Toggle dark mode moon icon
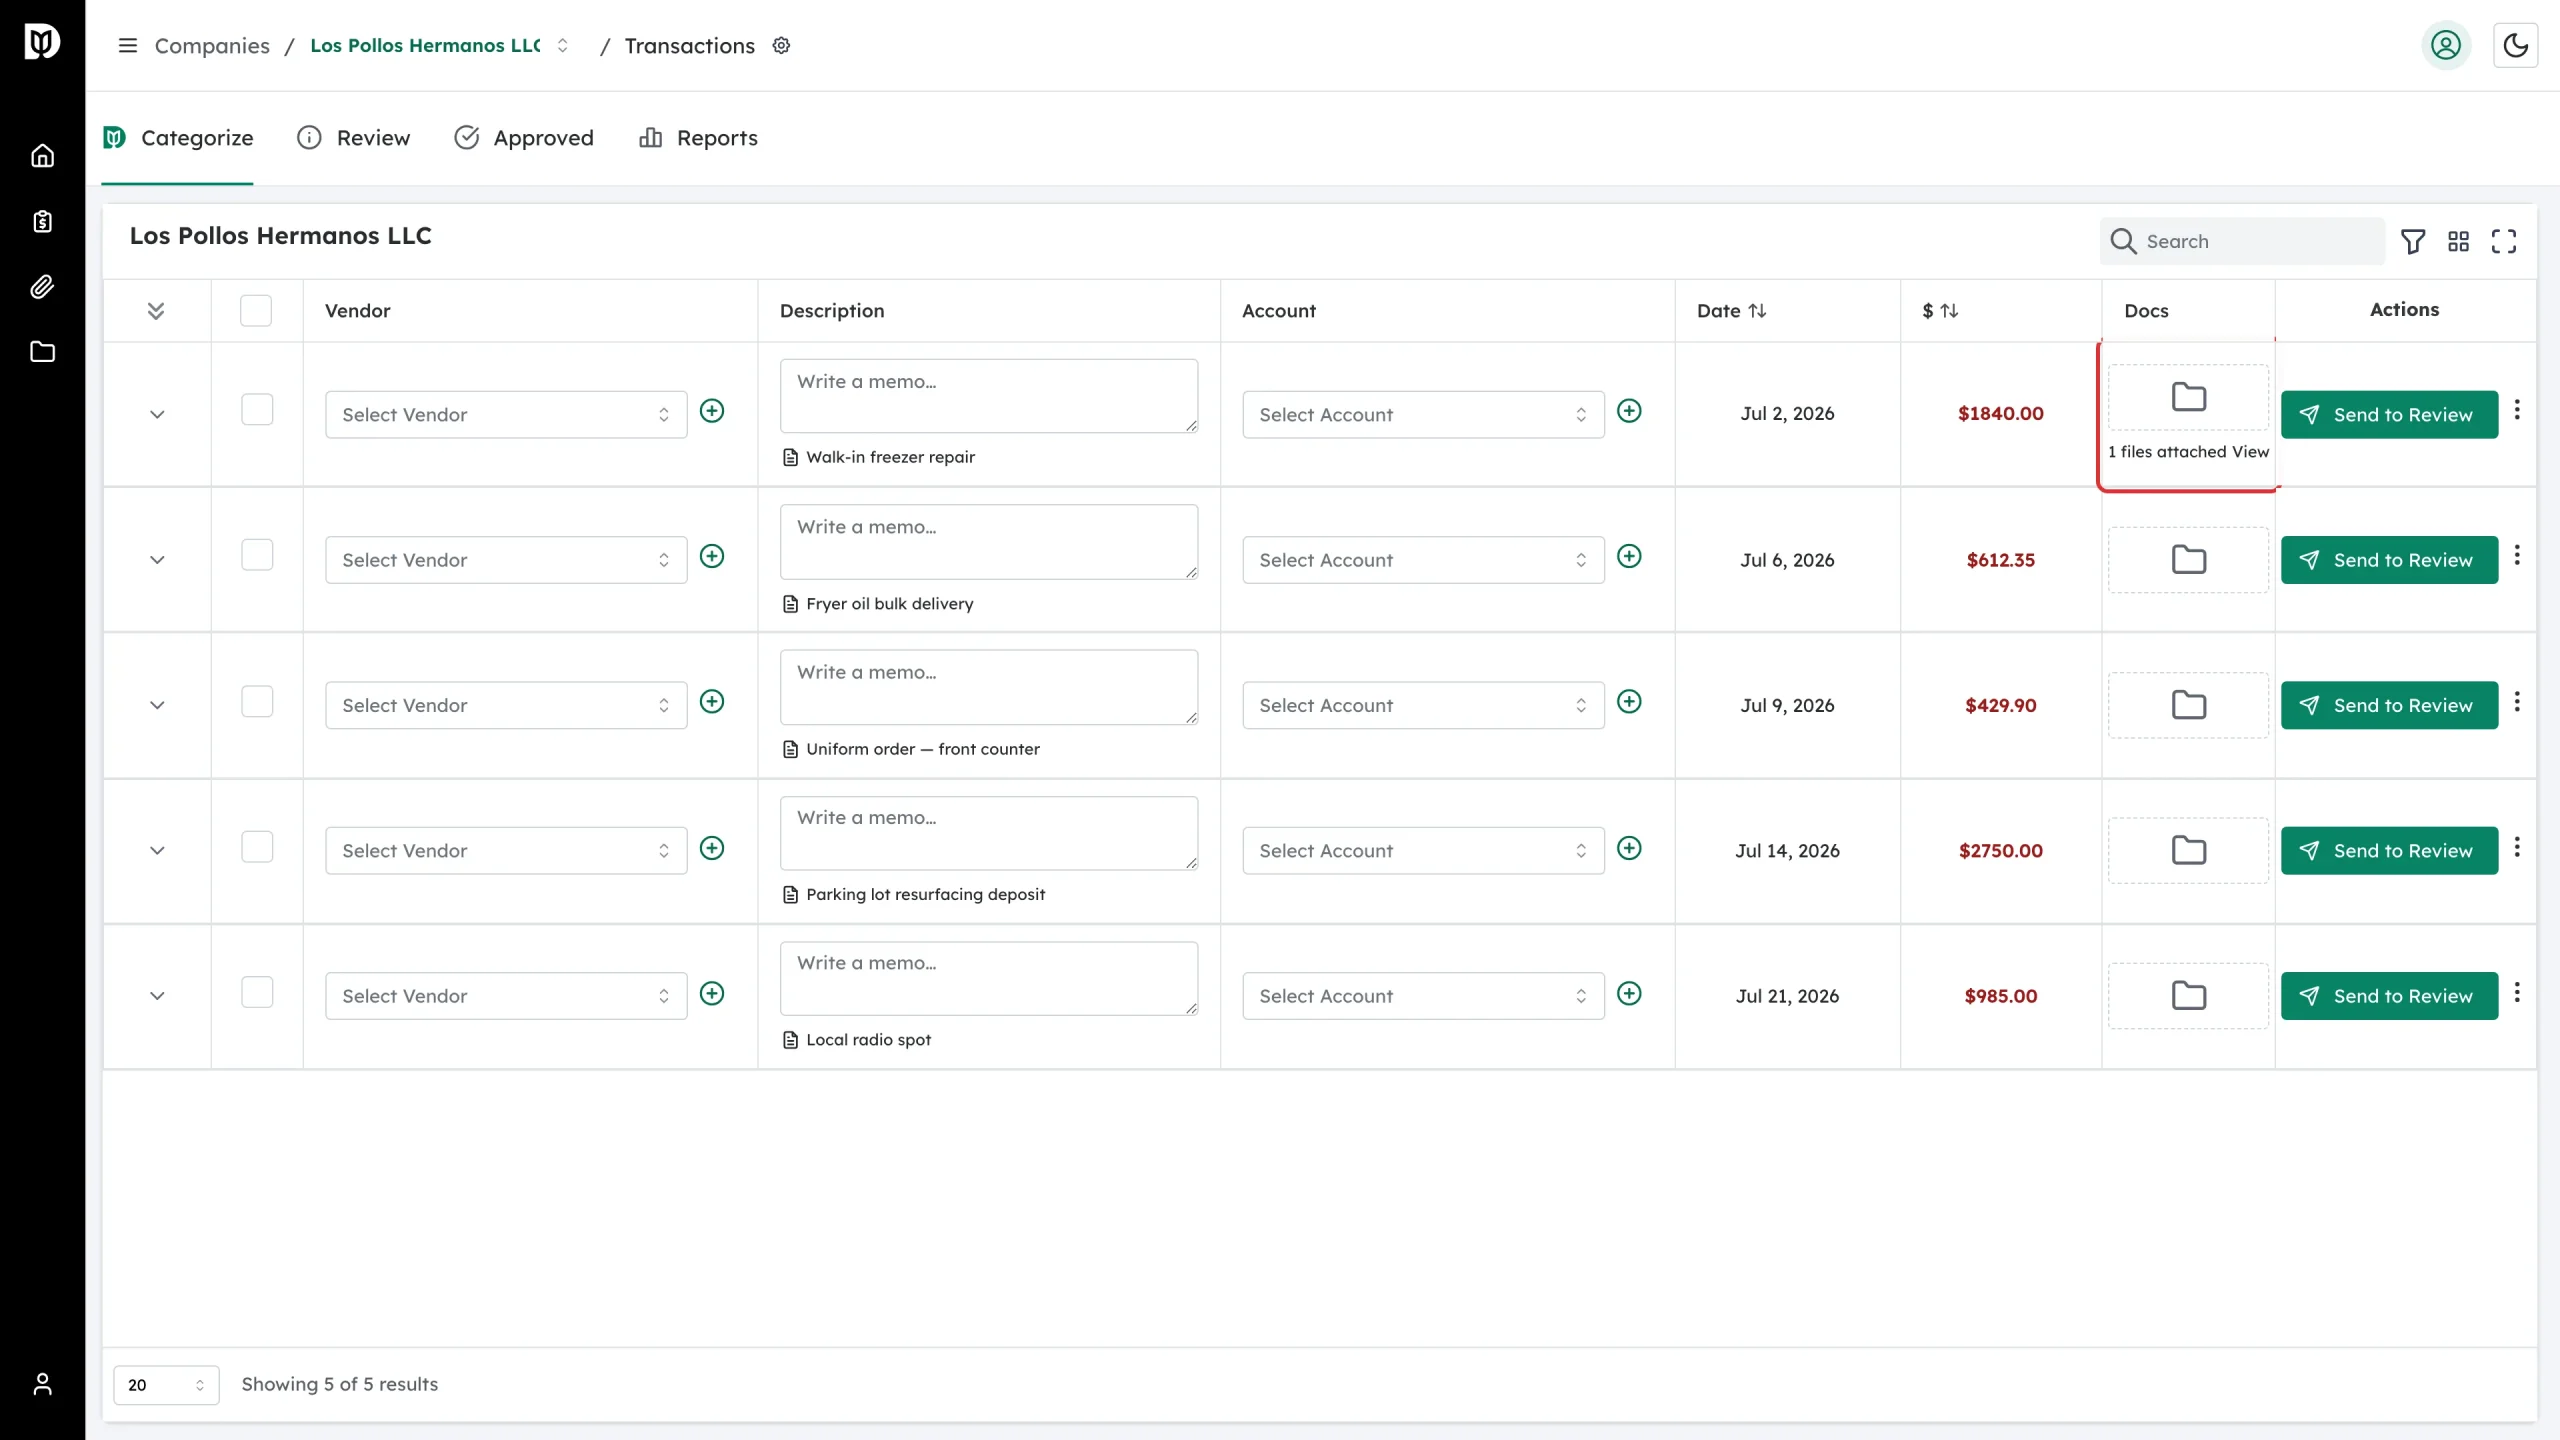Image resolution: width=2560 pixels, height=1440 pixels. [x=2516, y=45]
